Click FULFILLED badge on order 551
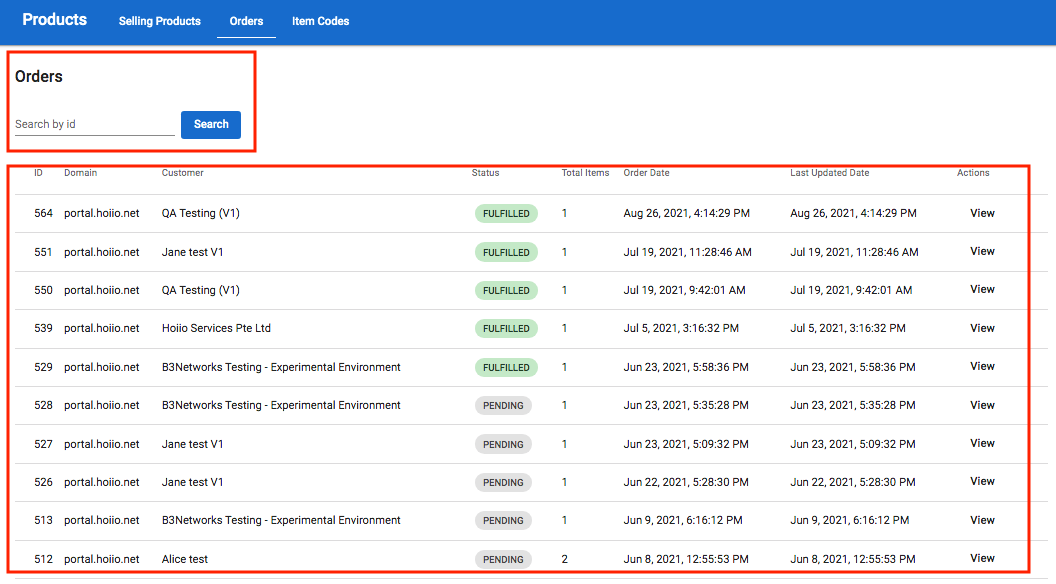Viewport: 1056px width, 584px height. point(506,252)
